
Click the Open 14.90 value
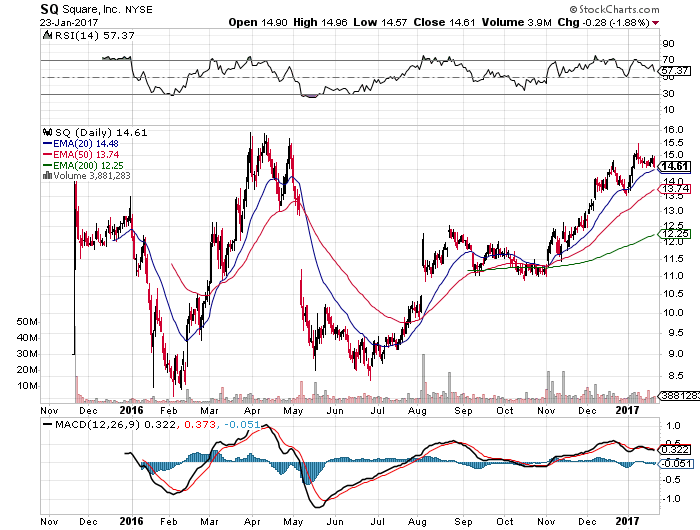[258, 22]
